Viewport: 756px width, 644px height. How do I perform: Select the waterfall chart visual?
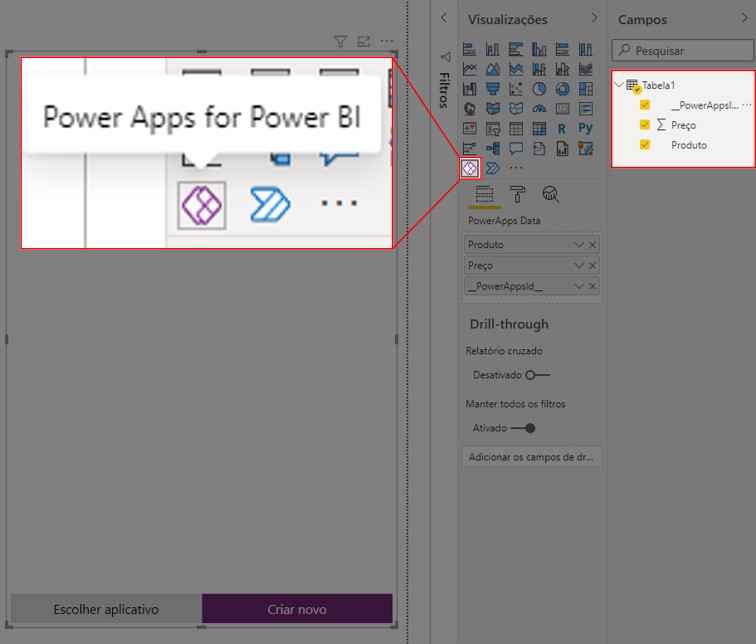pyautogui.click(x=469, y=89)
